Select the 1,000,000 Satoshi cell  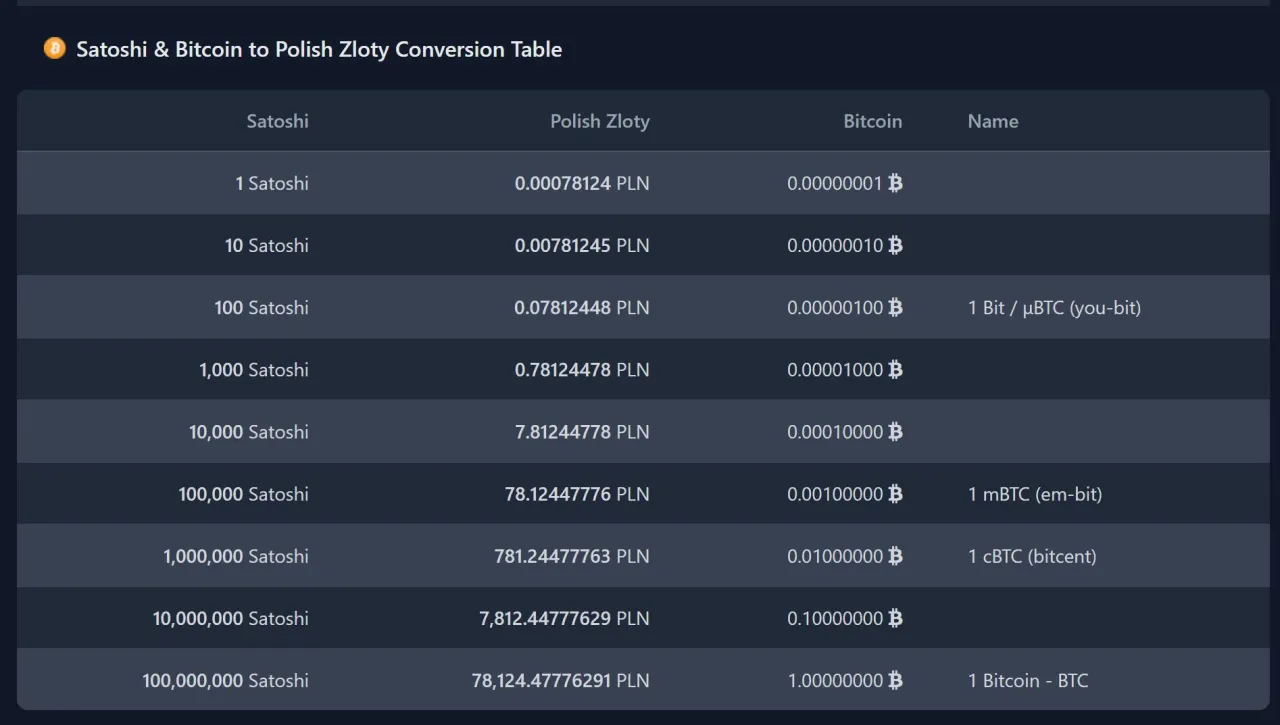click(x=236, y=556)
